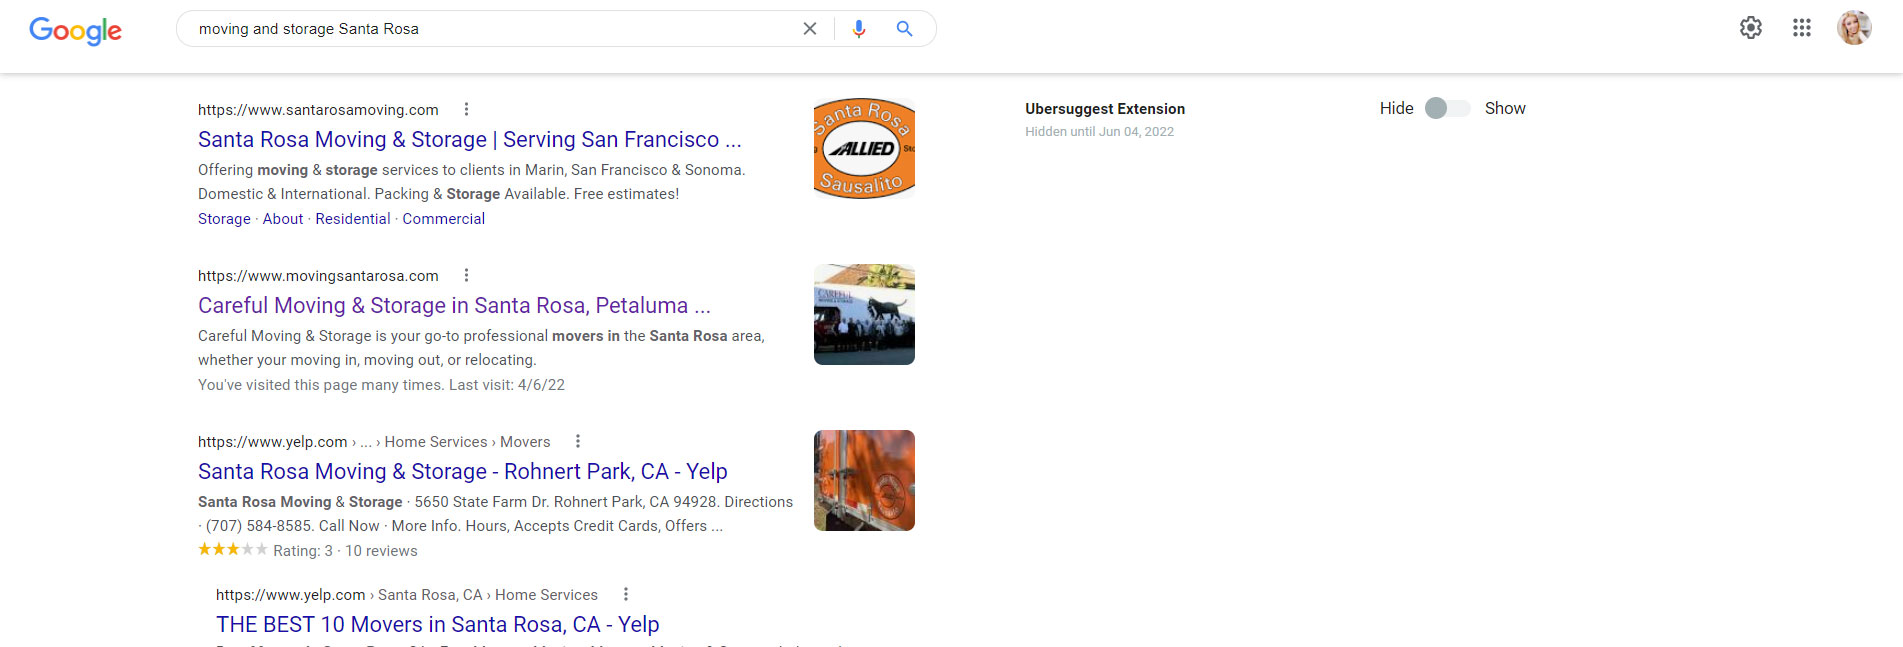This screenshot has width=1903, height=647.
Task: Toggle the Ubersuggest Hide/Show switch
Action: pos(1448,108)
